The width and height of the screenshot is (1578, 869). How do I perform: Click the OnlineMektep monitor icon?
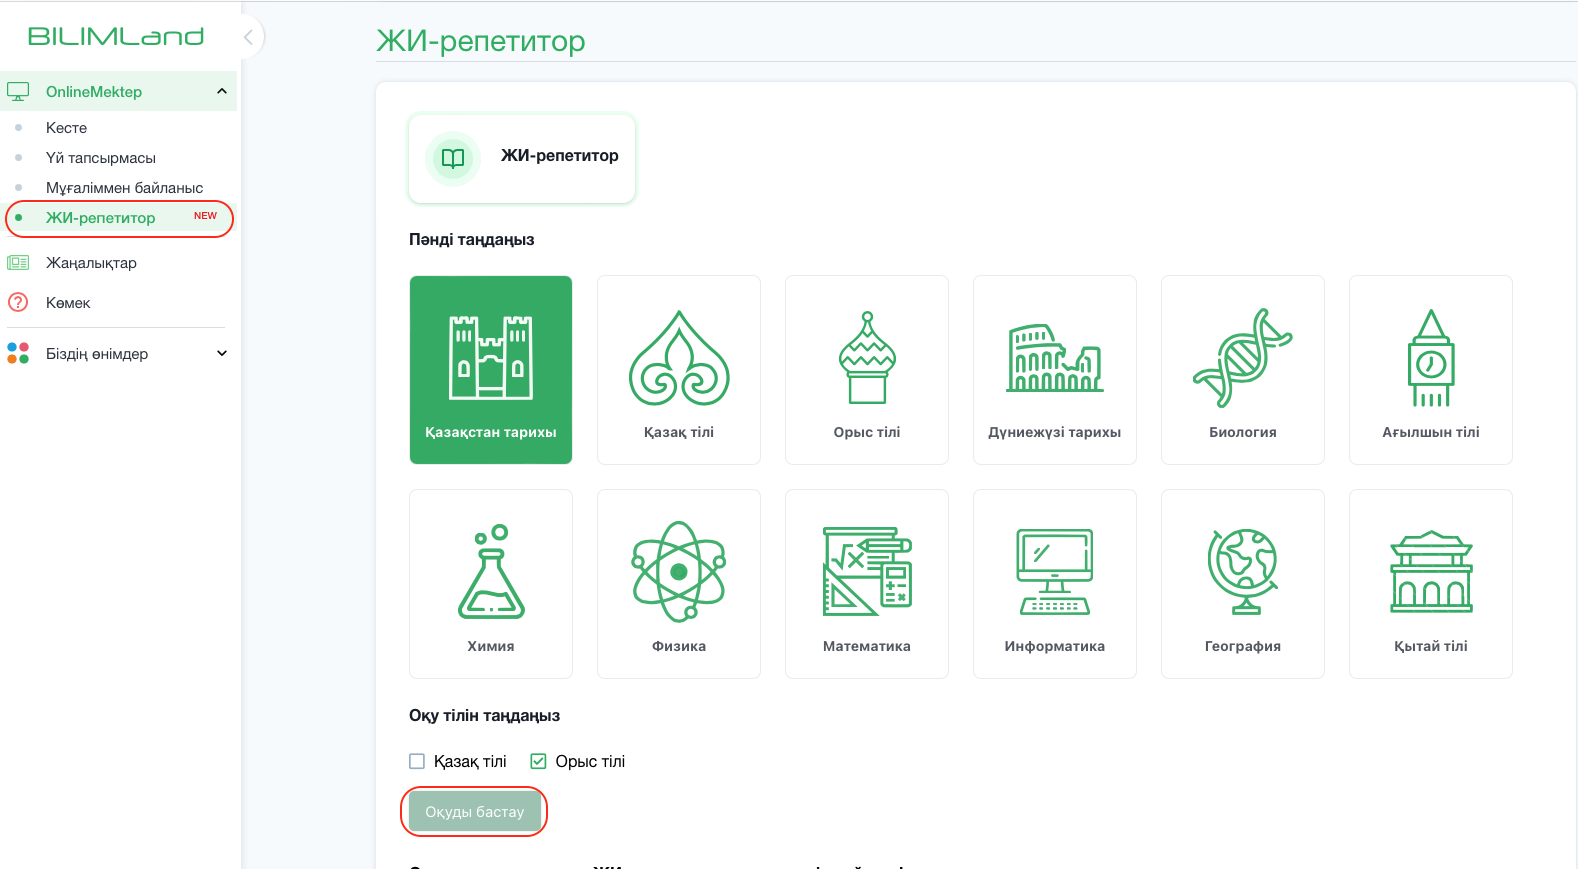pos(18,92)
